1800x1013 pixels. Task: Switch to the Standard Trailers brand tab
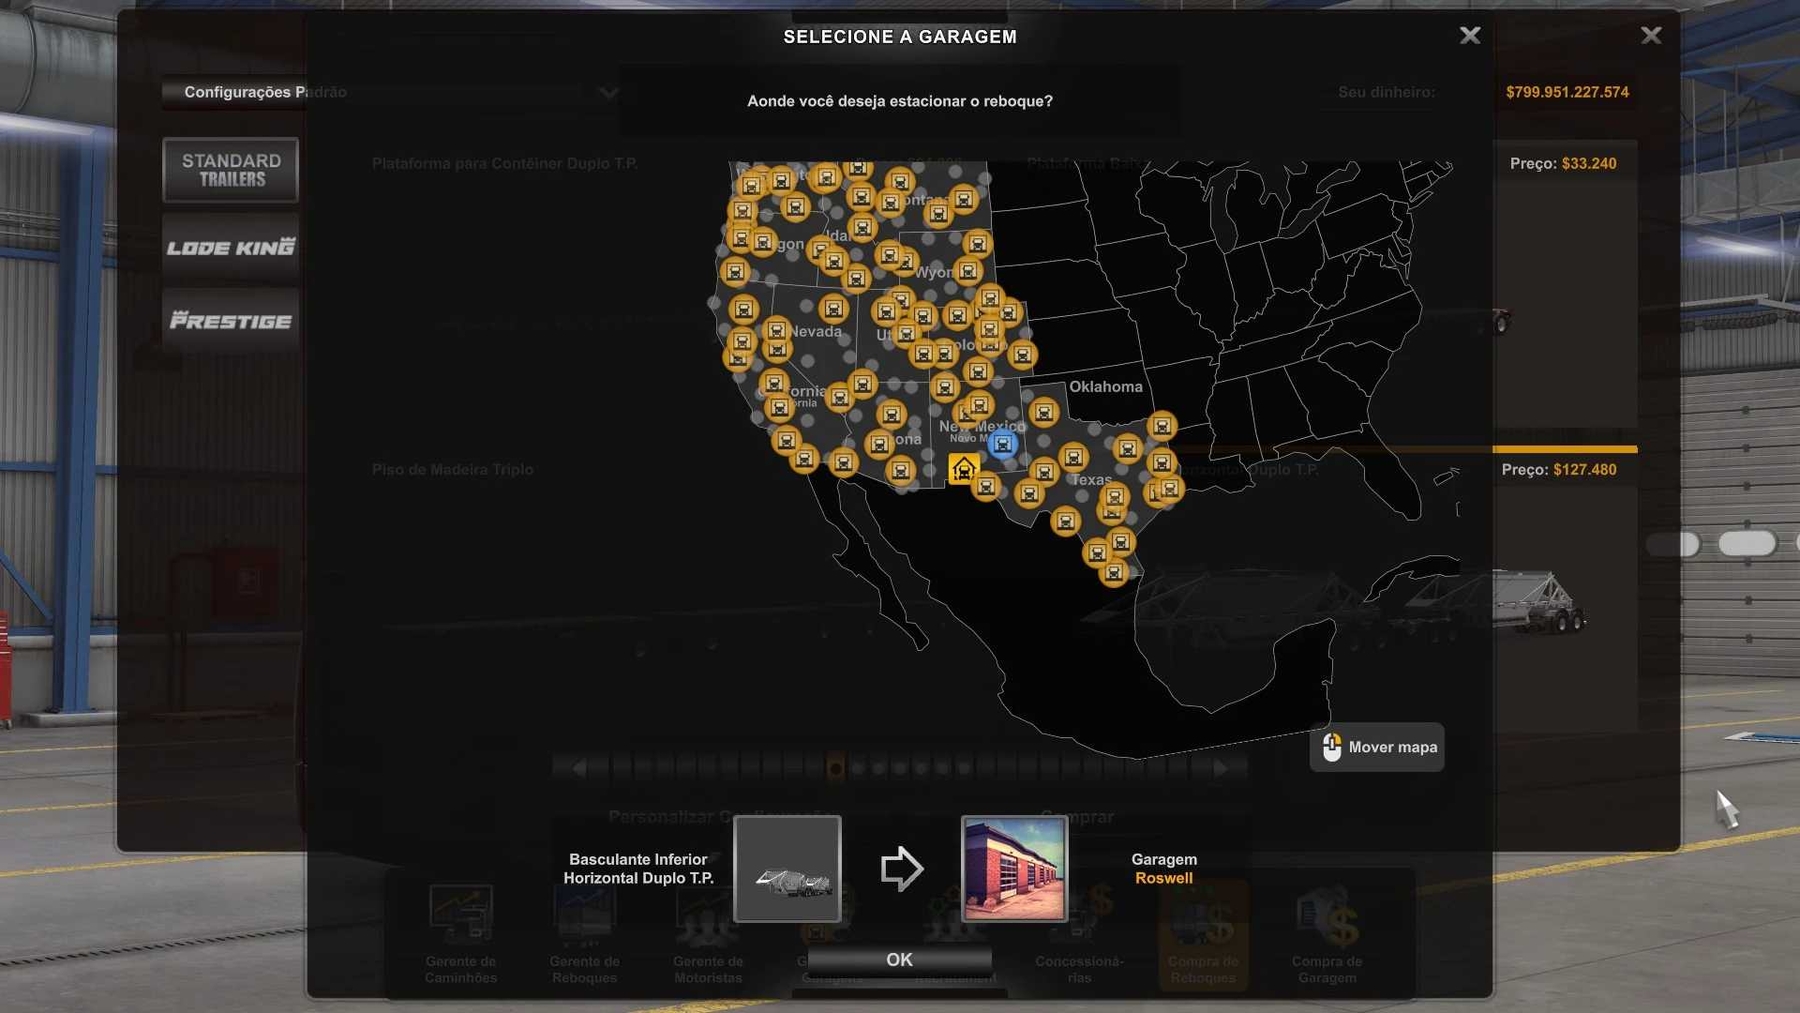tap(231, 170)
